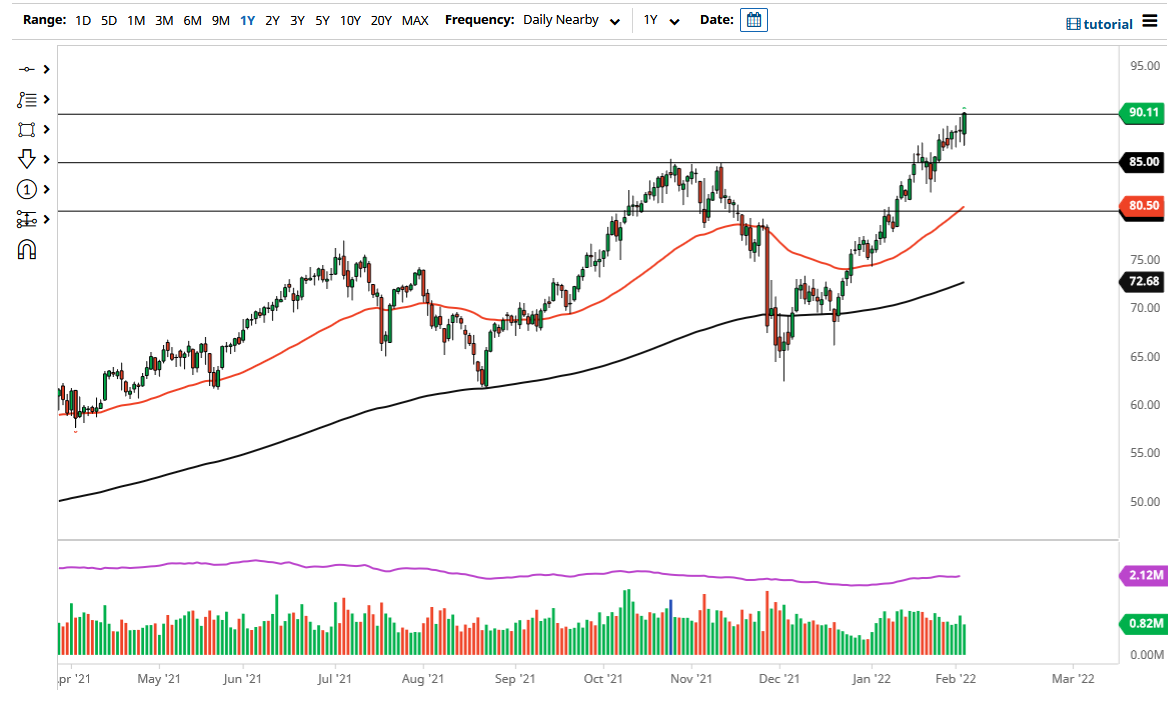Select the 1M range
This screenshot has height=705, width=1175.
(x=136, y=21)
